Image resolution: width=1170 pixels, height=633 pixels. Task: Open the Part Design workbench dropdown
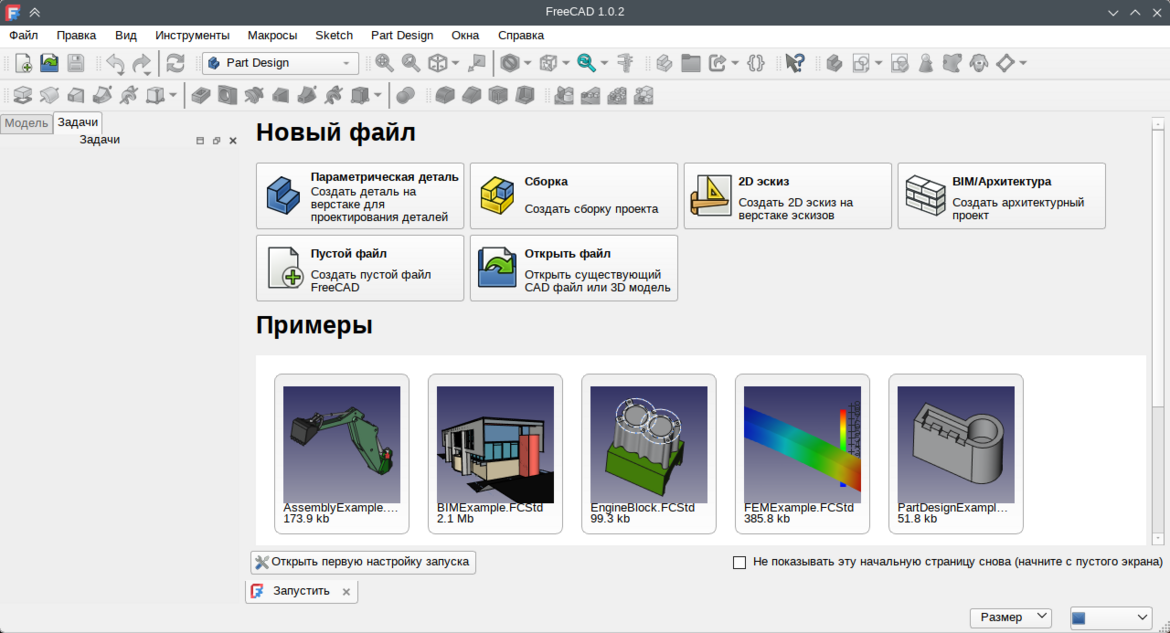tap(280, 63)
